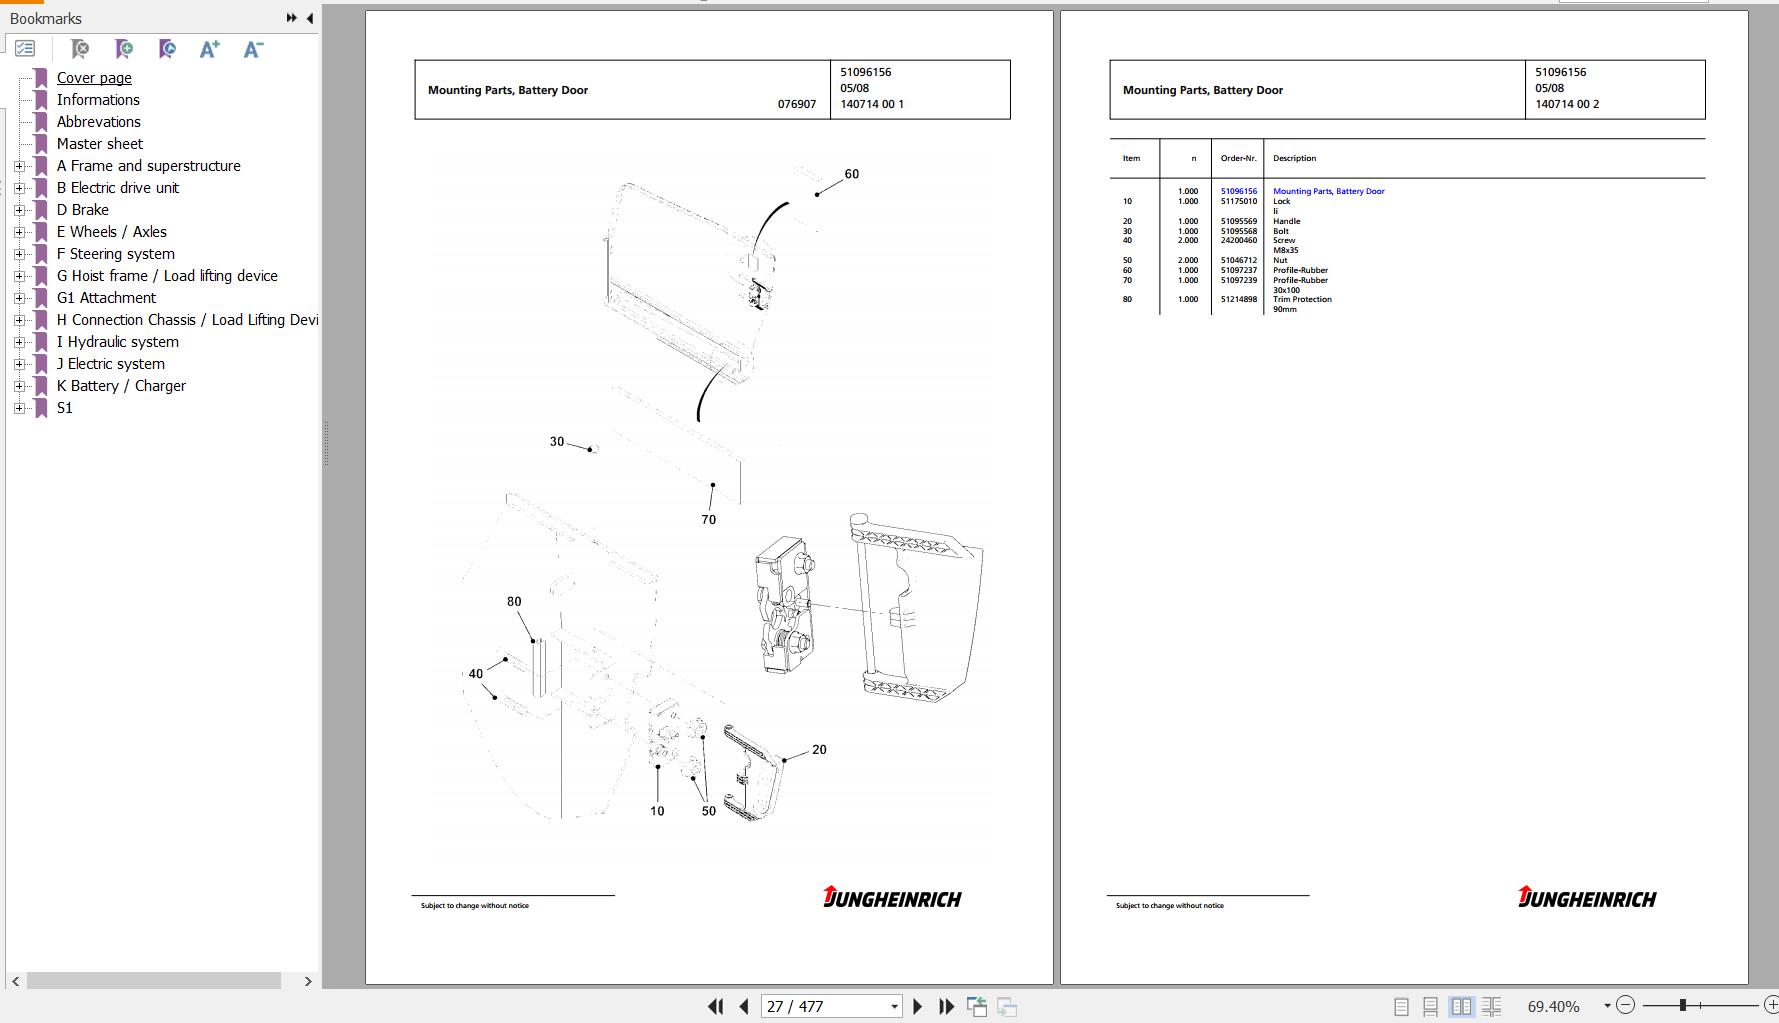Image resolution: width=1779 pixels, height=1023 pixels.
Task: Adjust the zoom slider handle
Action: tap(1683, 1005)
